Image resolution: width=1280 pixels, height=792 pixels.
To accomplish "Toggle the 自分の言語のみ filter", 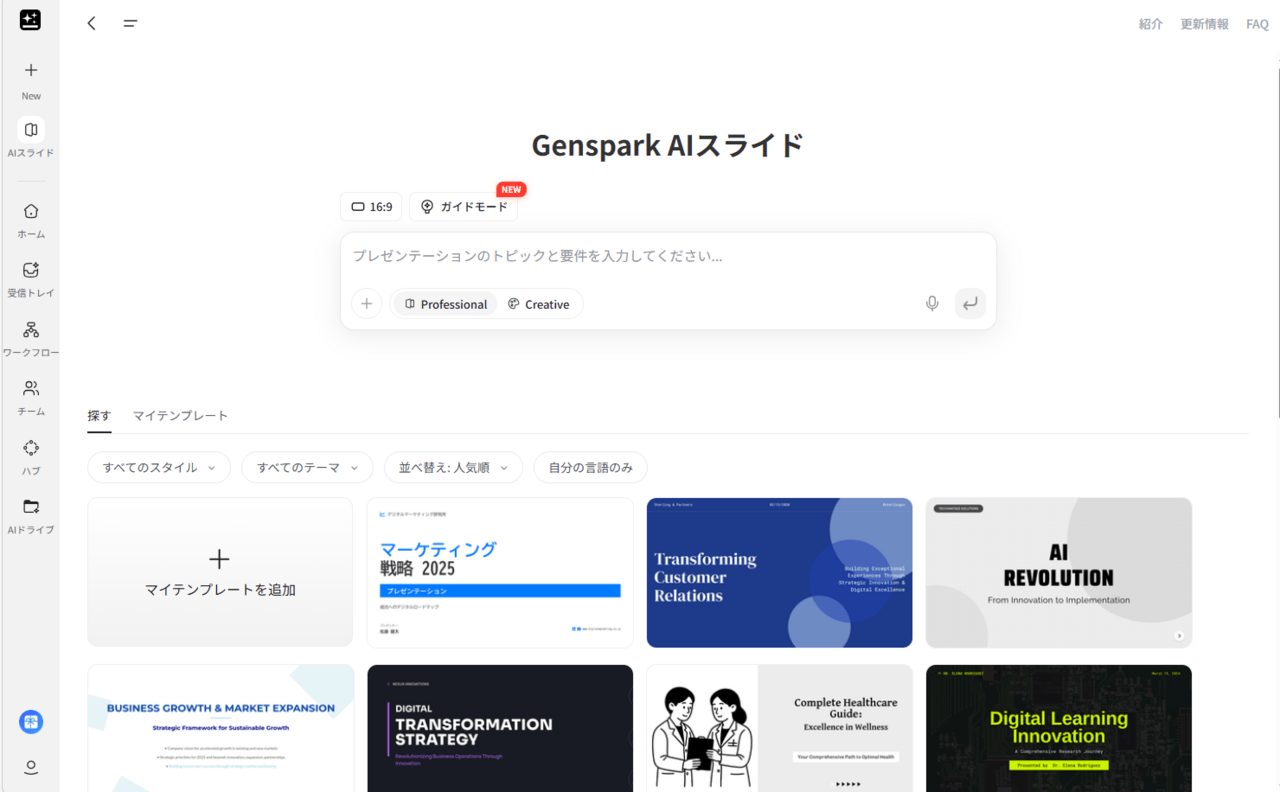I will (590, 467).
